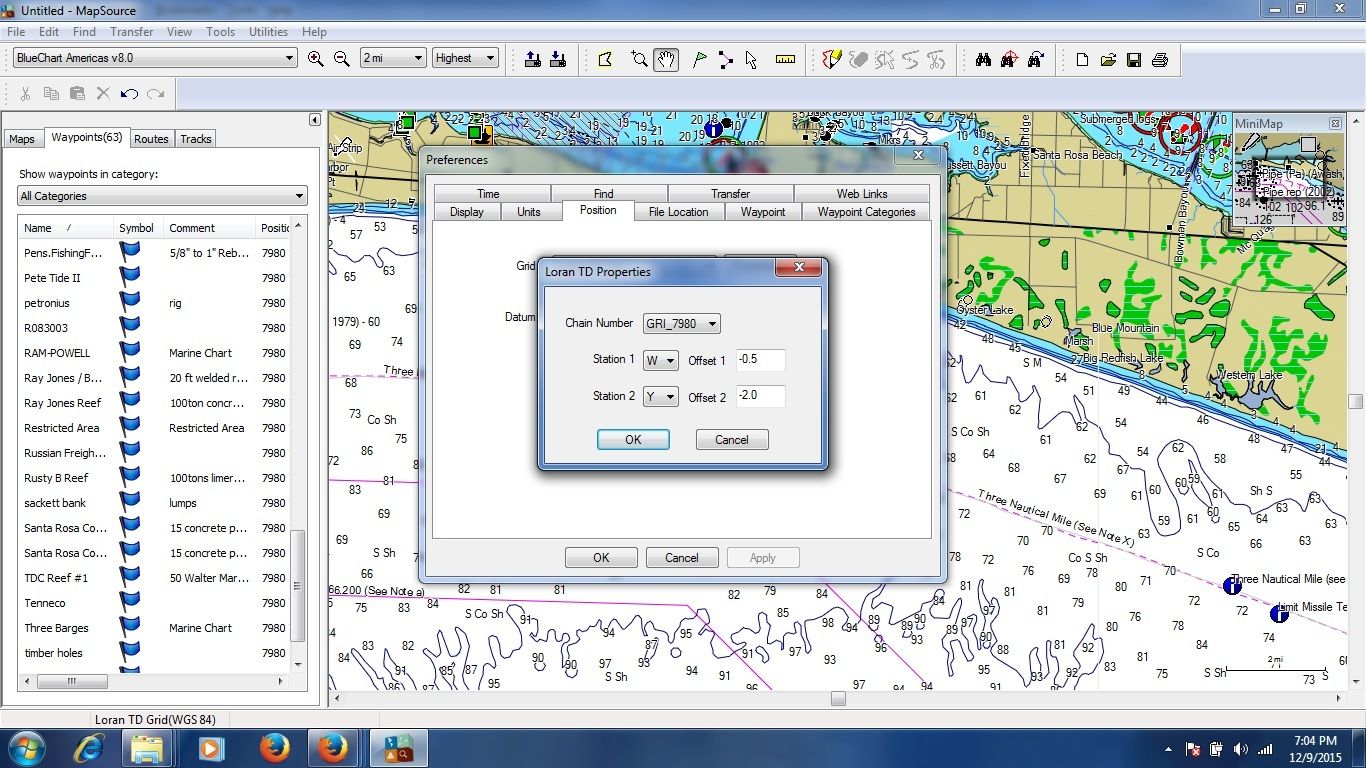Activate the Waypoint flag tool
This screenshot has width=1366, height=768.
699,59
